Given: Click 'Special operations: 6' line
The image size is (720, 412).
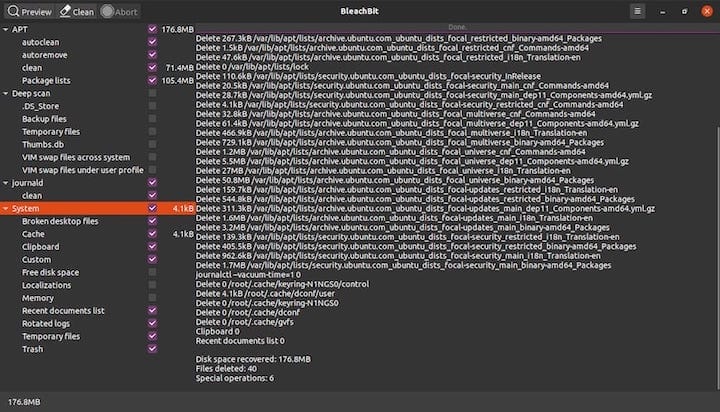Looking at the screenshot, I should [x=235, y=378].
